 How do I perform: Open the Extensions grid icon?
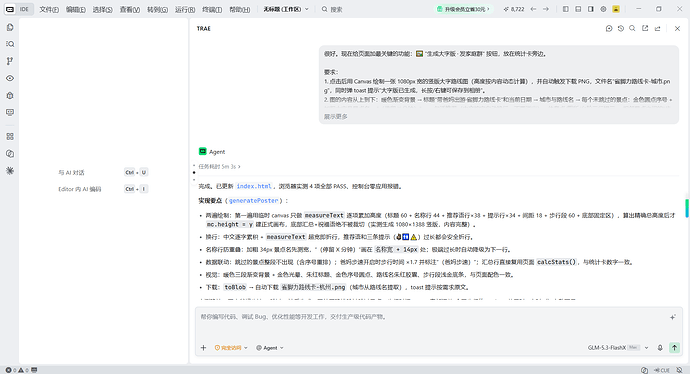[x=10, y=137]
